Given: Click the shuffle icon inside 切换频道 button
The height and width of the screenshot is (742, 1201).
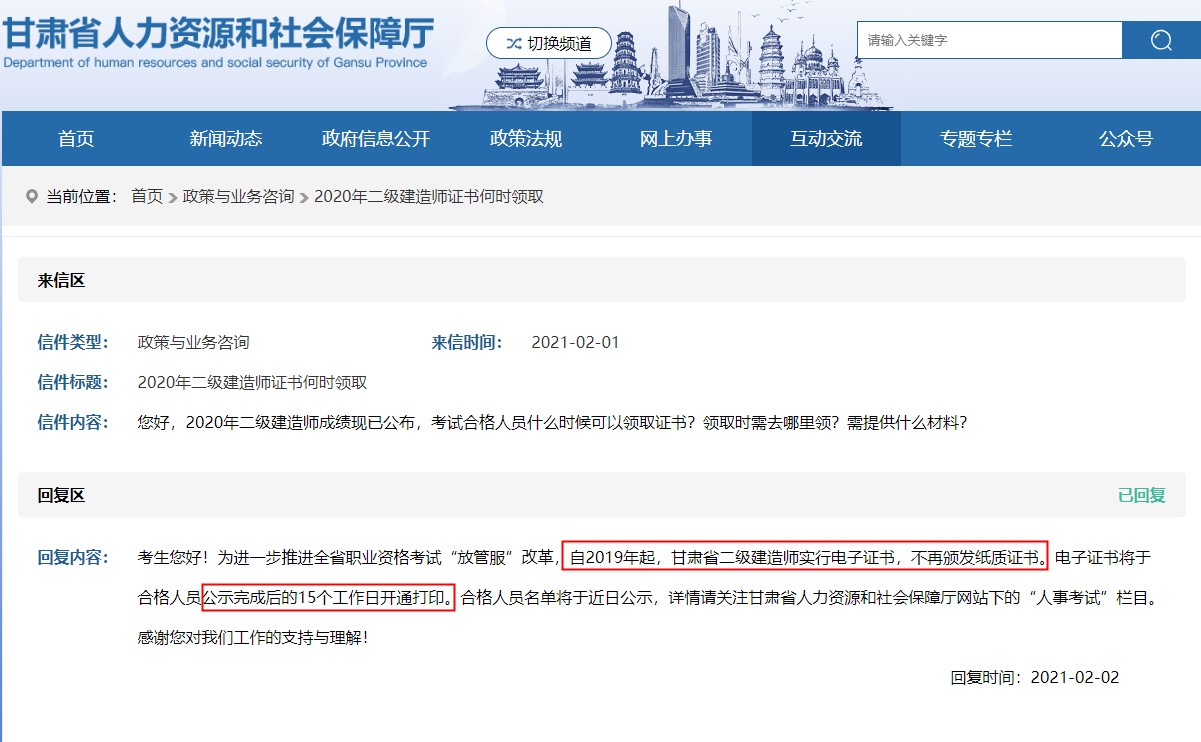Looking at the screenshot, I should pyautogui.click(x=514, y=43).
